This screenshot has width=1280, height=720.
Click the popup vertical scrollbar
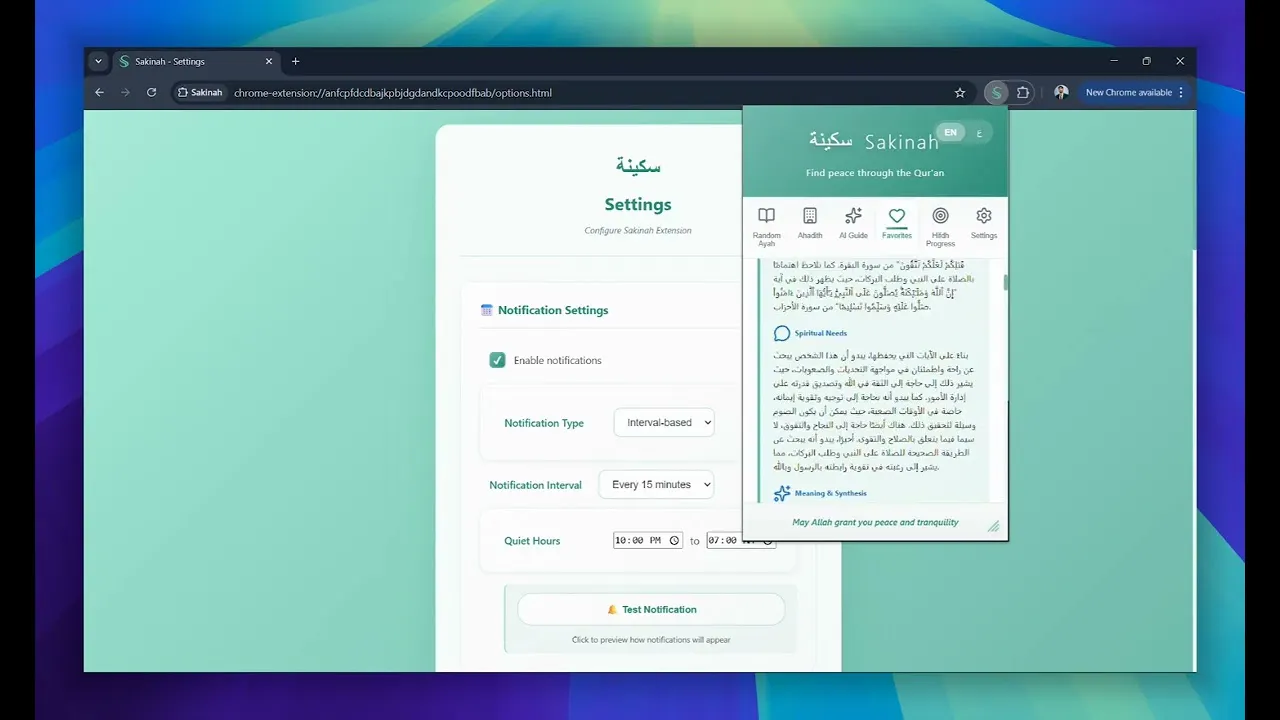[x=1005, y=283]
